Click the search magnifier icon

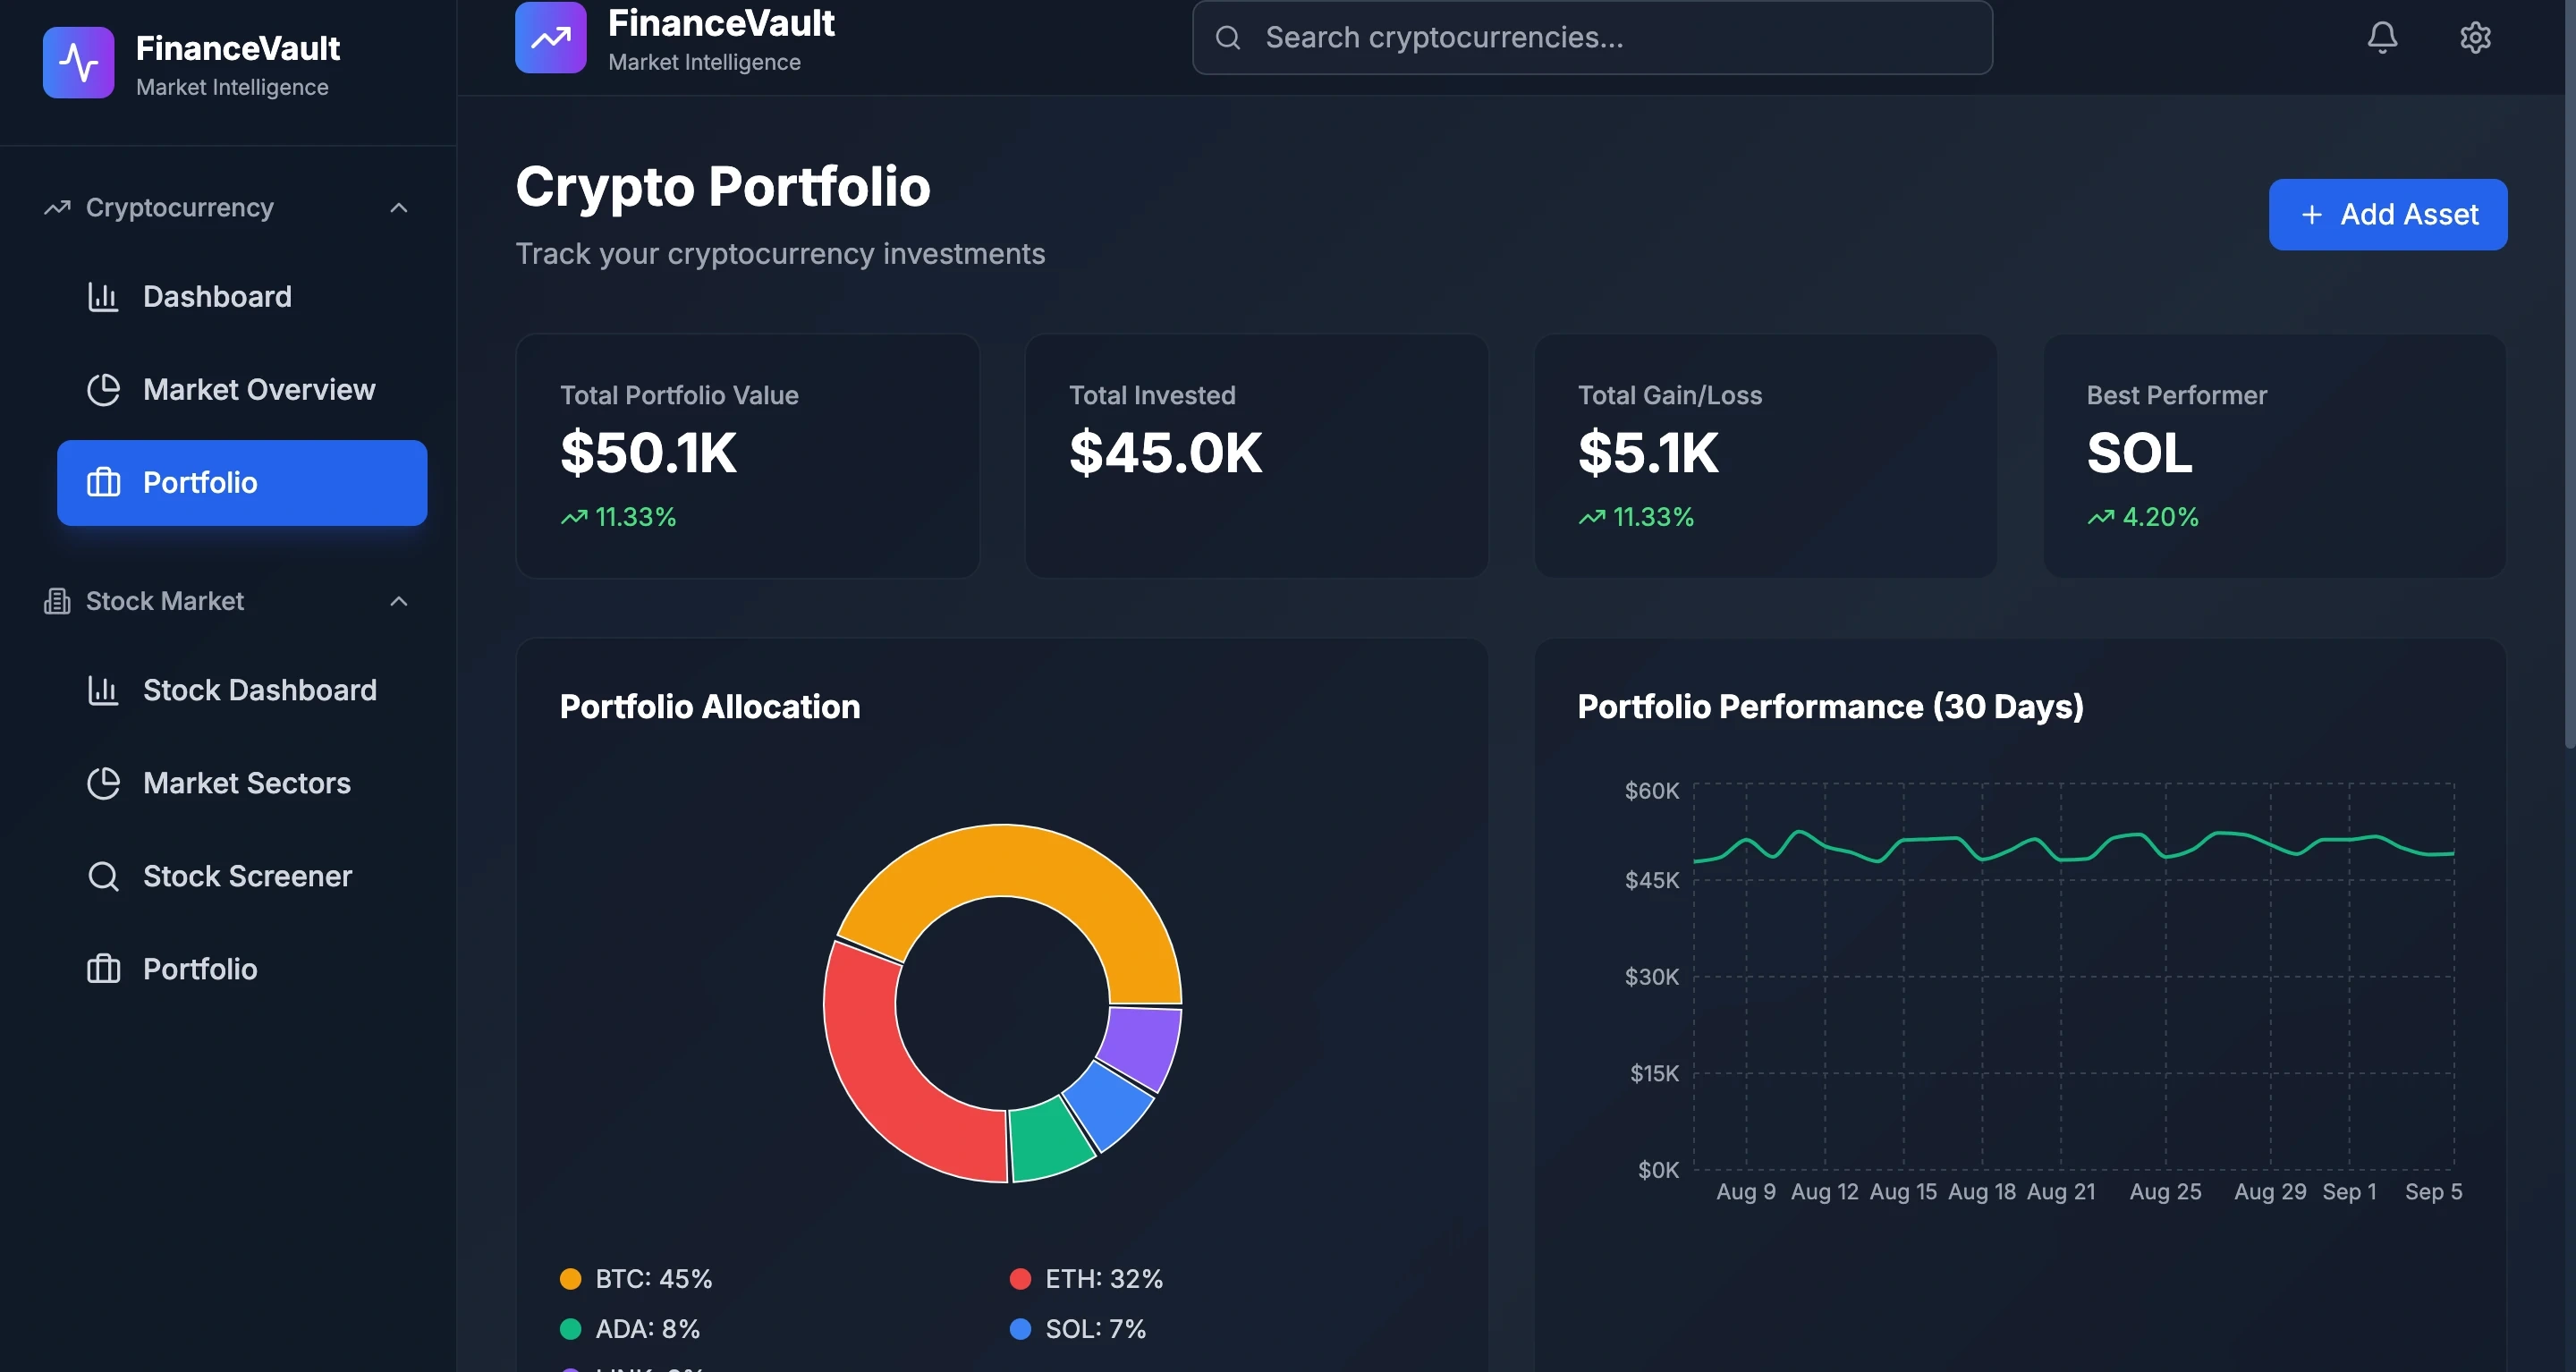1228,38
